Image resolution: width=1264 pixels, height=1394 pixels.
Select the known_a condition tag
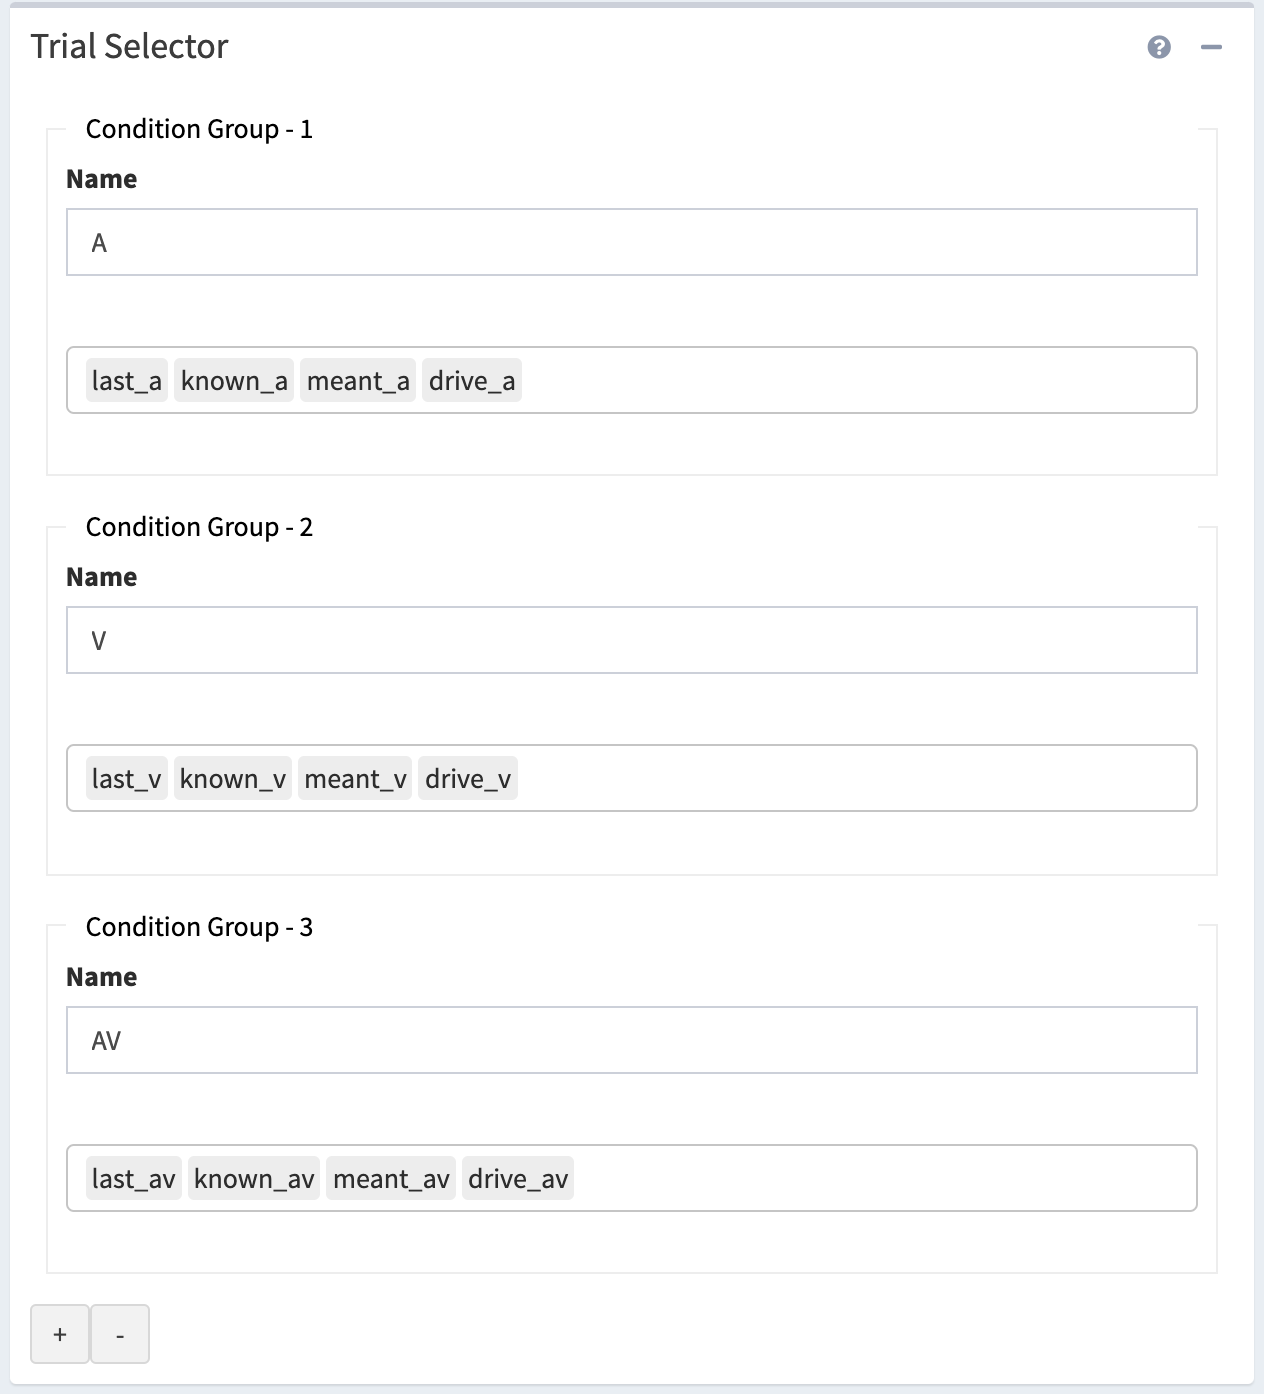[234, 381]
